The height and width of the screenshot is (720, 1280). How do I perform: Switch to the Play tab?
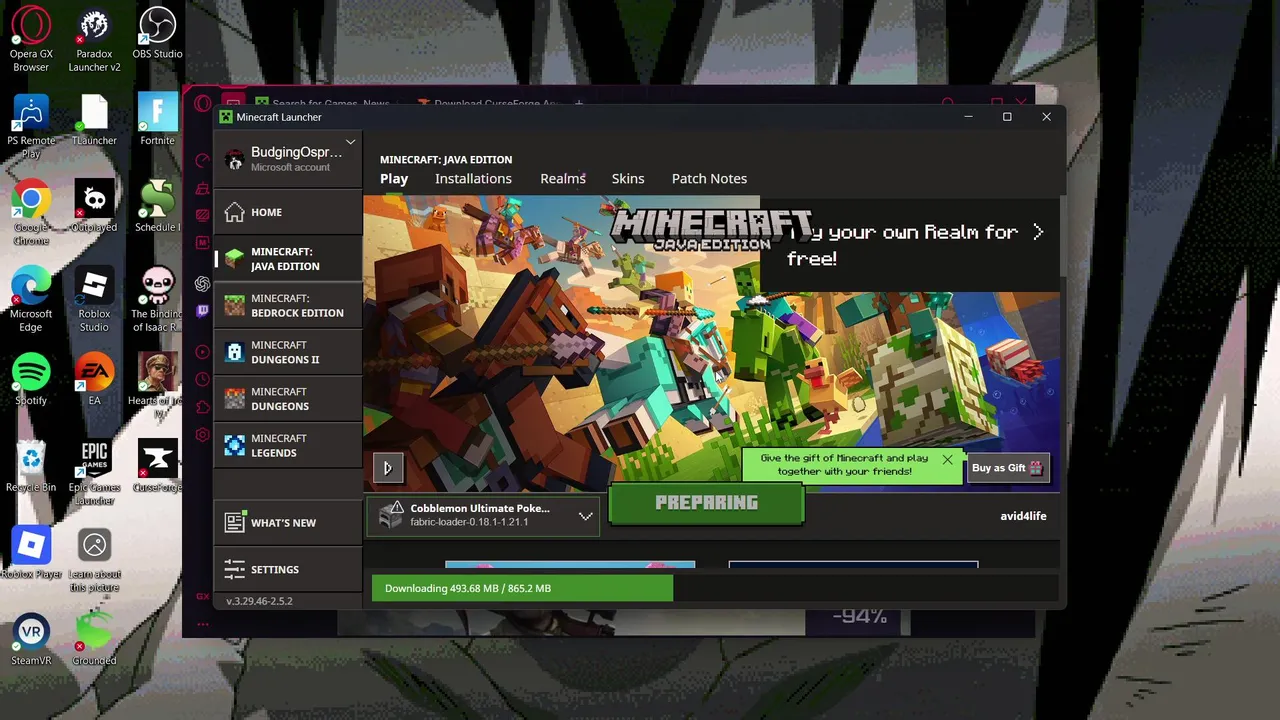[394, 179]
